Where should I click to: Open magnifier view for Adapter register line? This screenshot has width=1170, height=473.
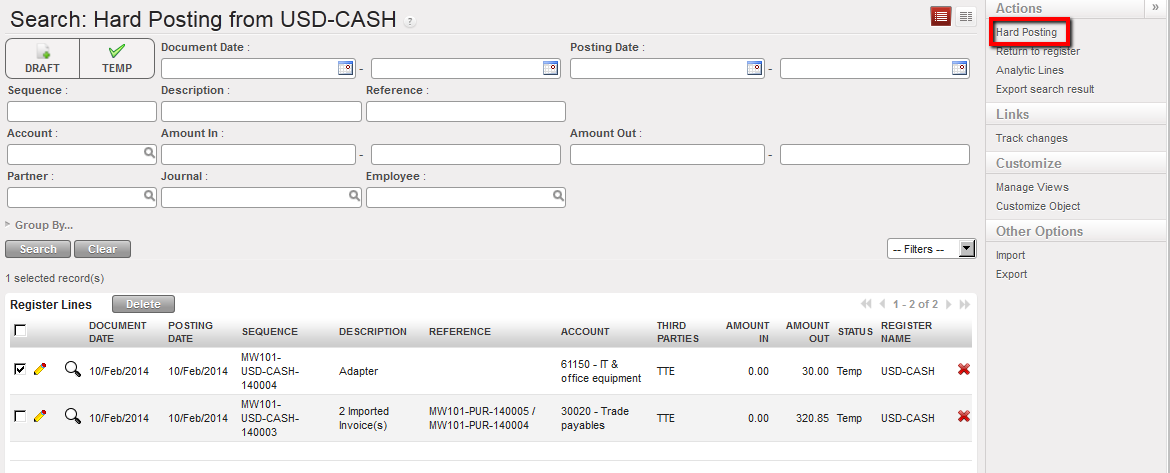[x=72, y=370]
